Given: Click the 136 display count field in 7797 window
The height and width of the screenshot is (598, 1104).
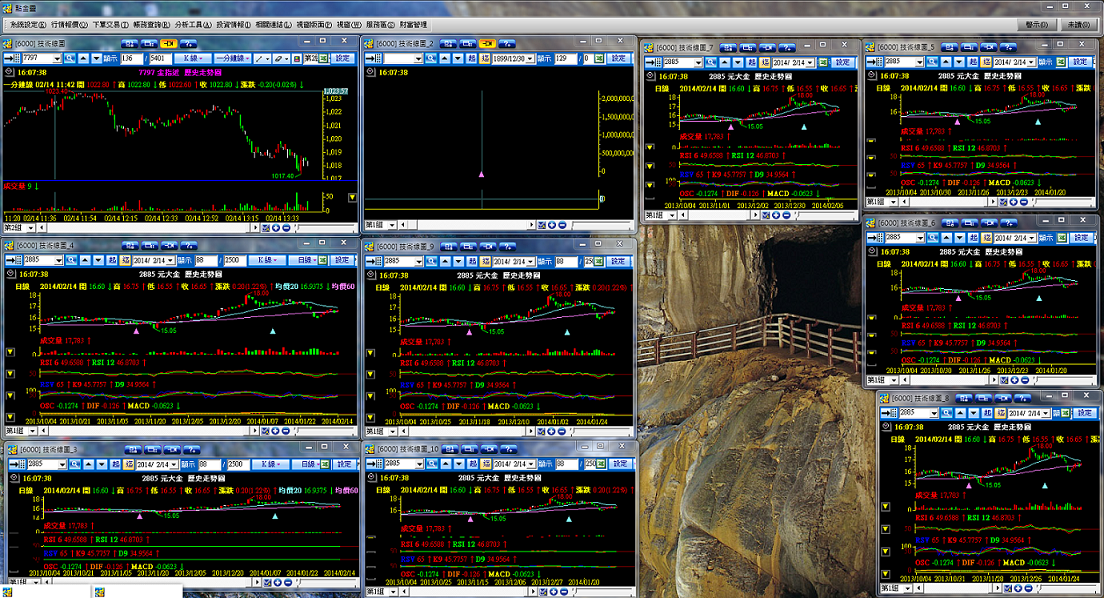Looking at the screenshot, I should (132, 58).
